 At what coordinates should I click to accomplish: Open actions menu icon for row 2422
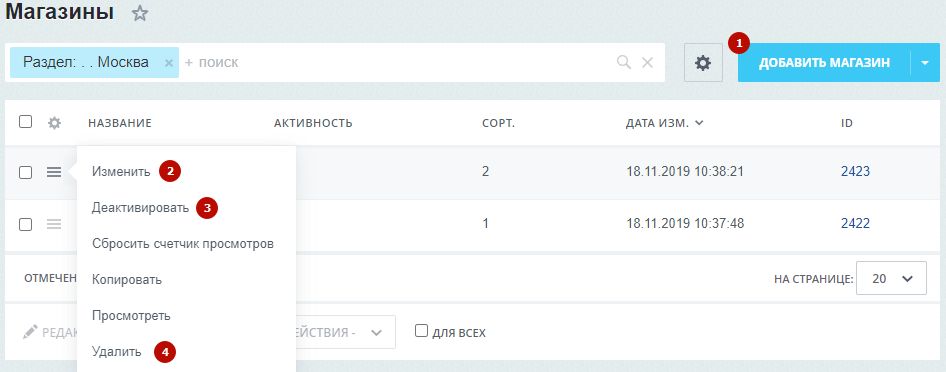tap(54, 224)
